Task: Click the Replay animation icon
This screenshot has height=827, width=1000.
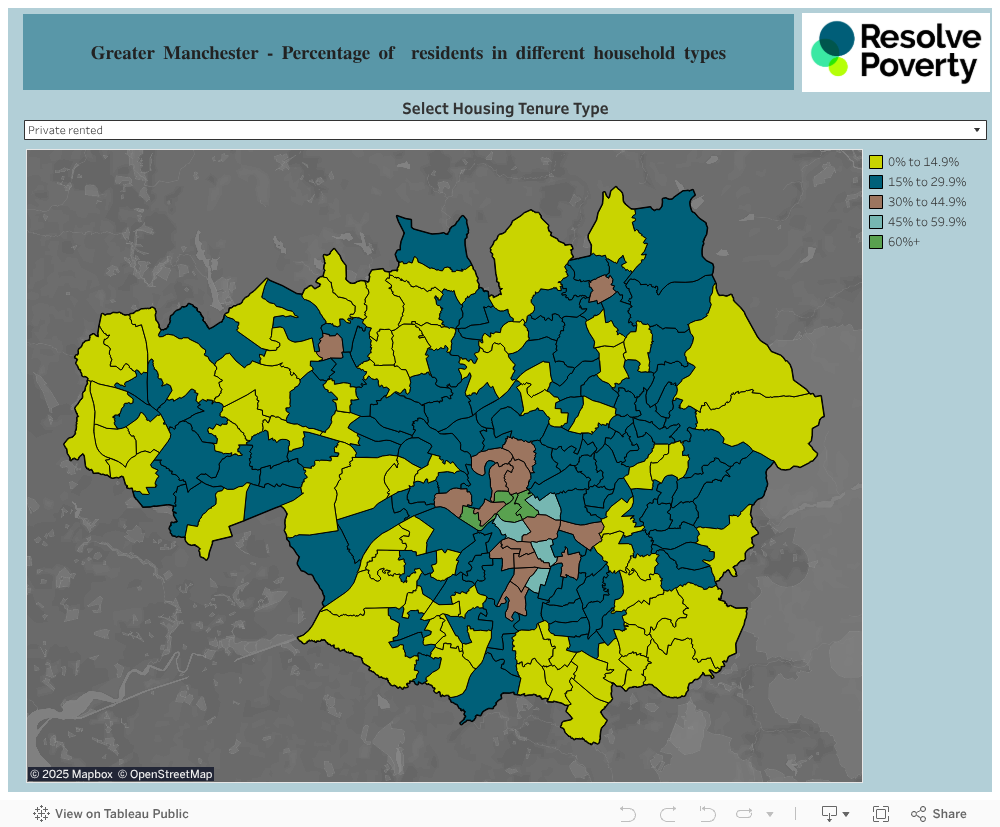Action: (x=745, y=814)
